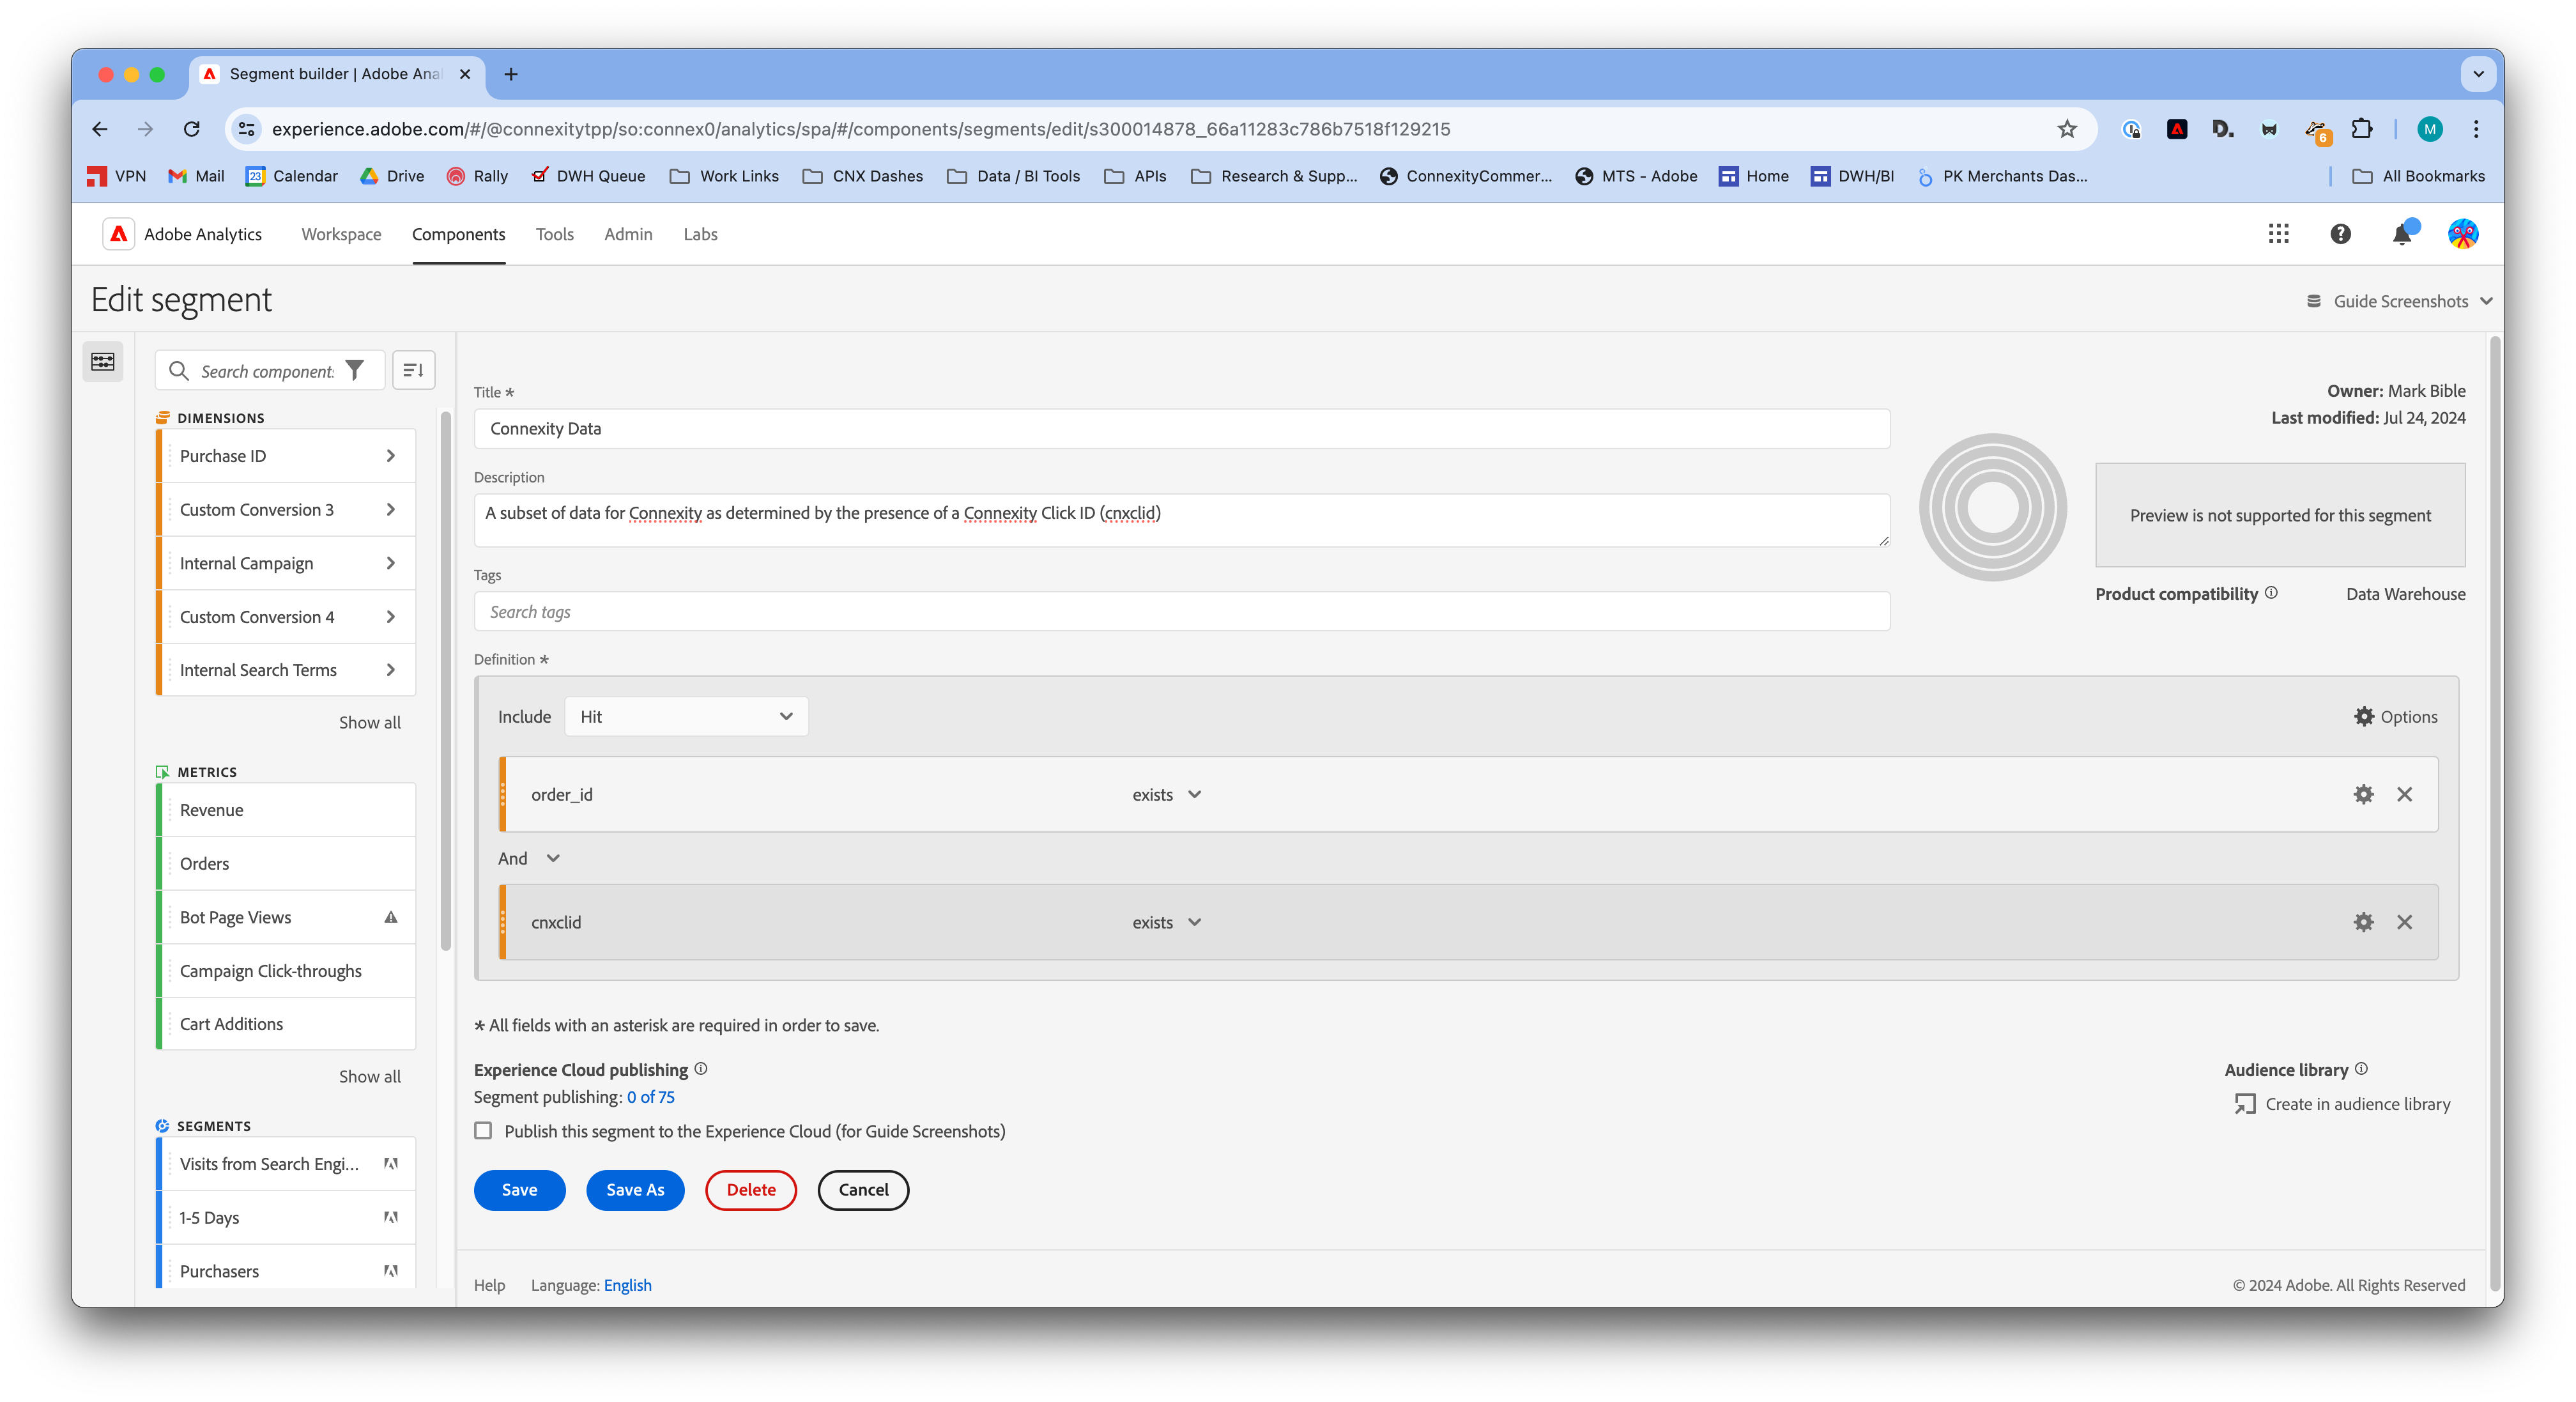Open the definition Options gear
This screenshot has width=2576, height=1402.
point(2395,716)
